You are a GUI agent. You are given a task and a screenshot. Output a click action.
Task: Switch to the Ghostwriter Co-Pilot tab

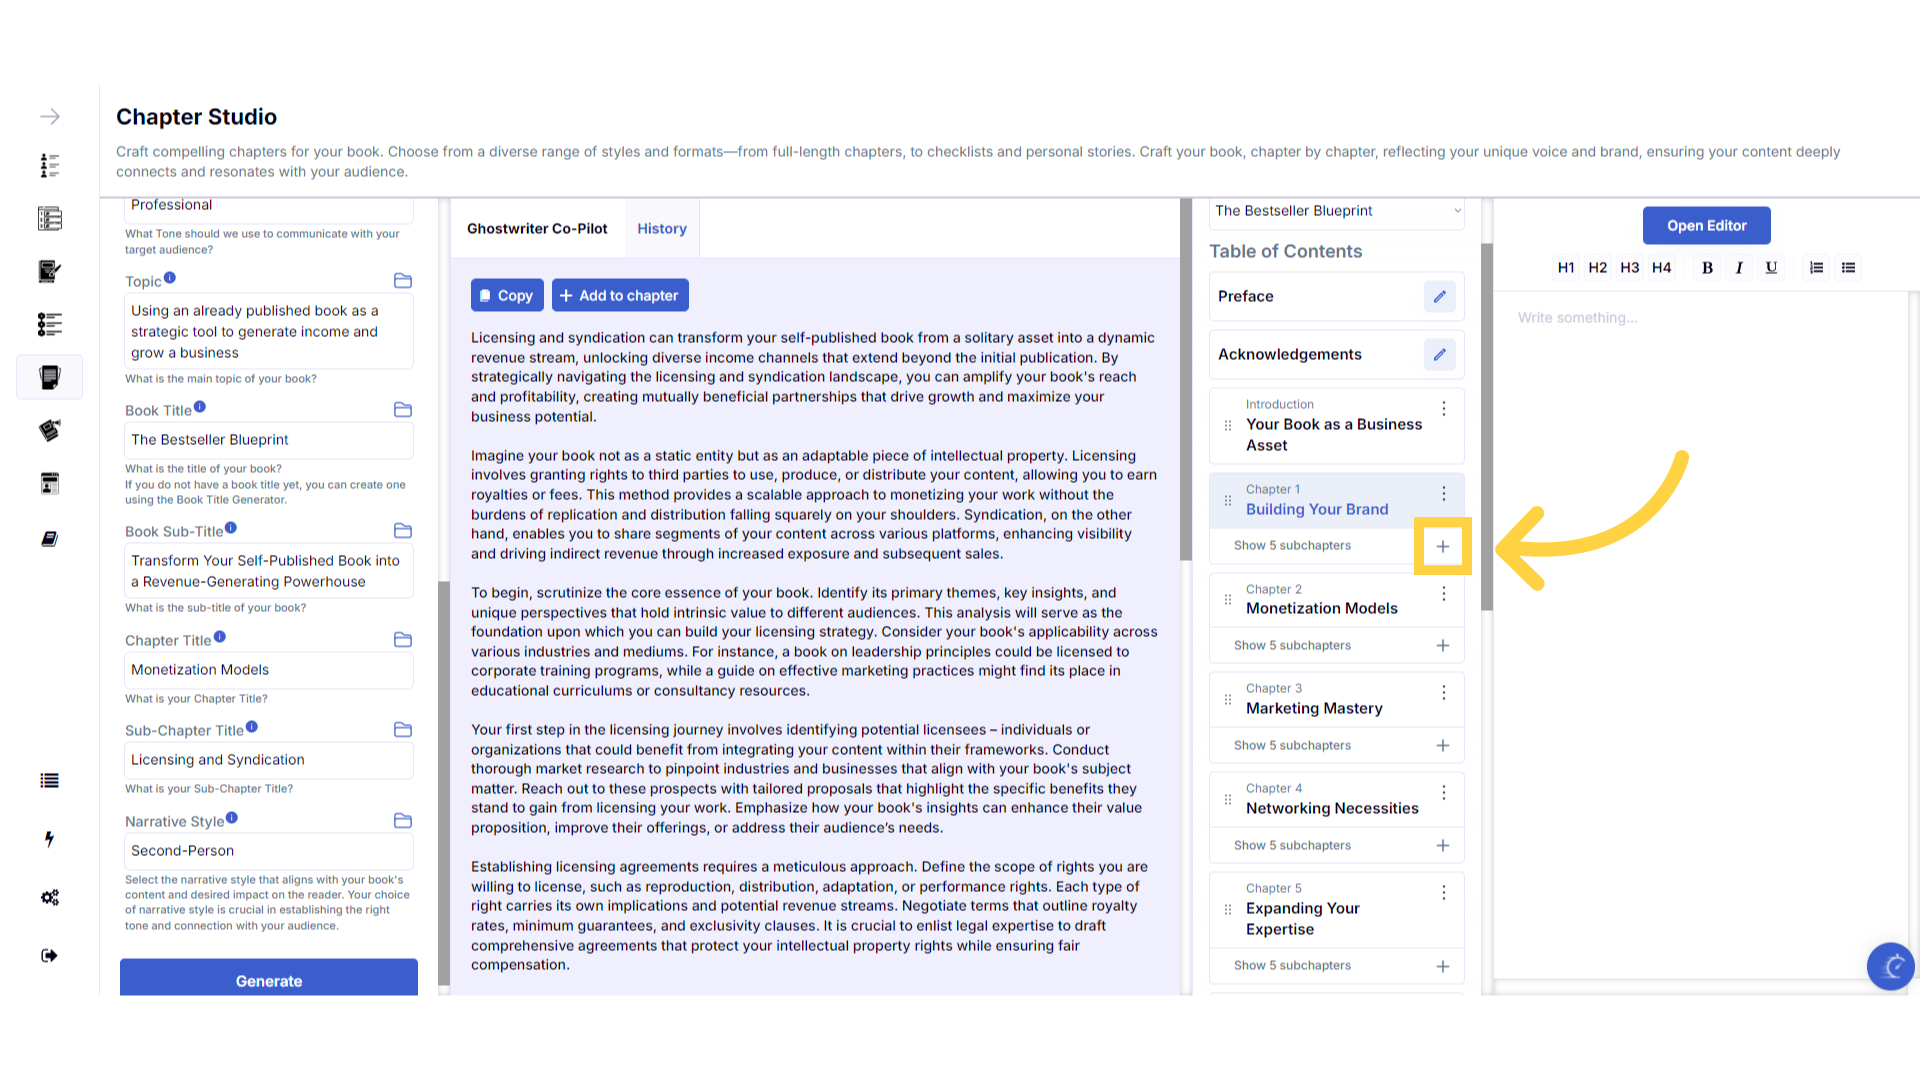[537, 229]
